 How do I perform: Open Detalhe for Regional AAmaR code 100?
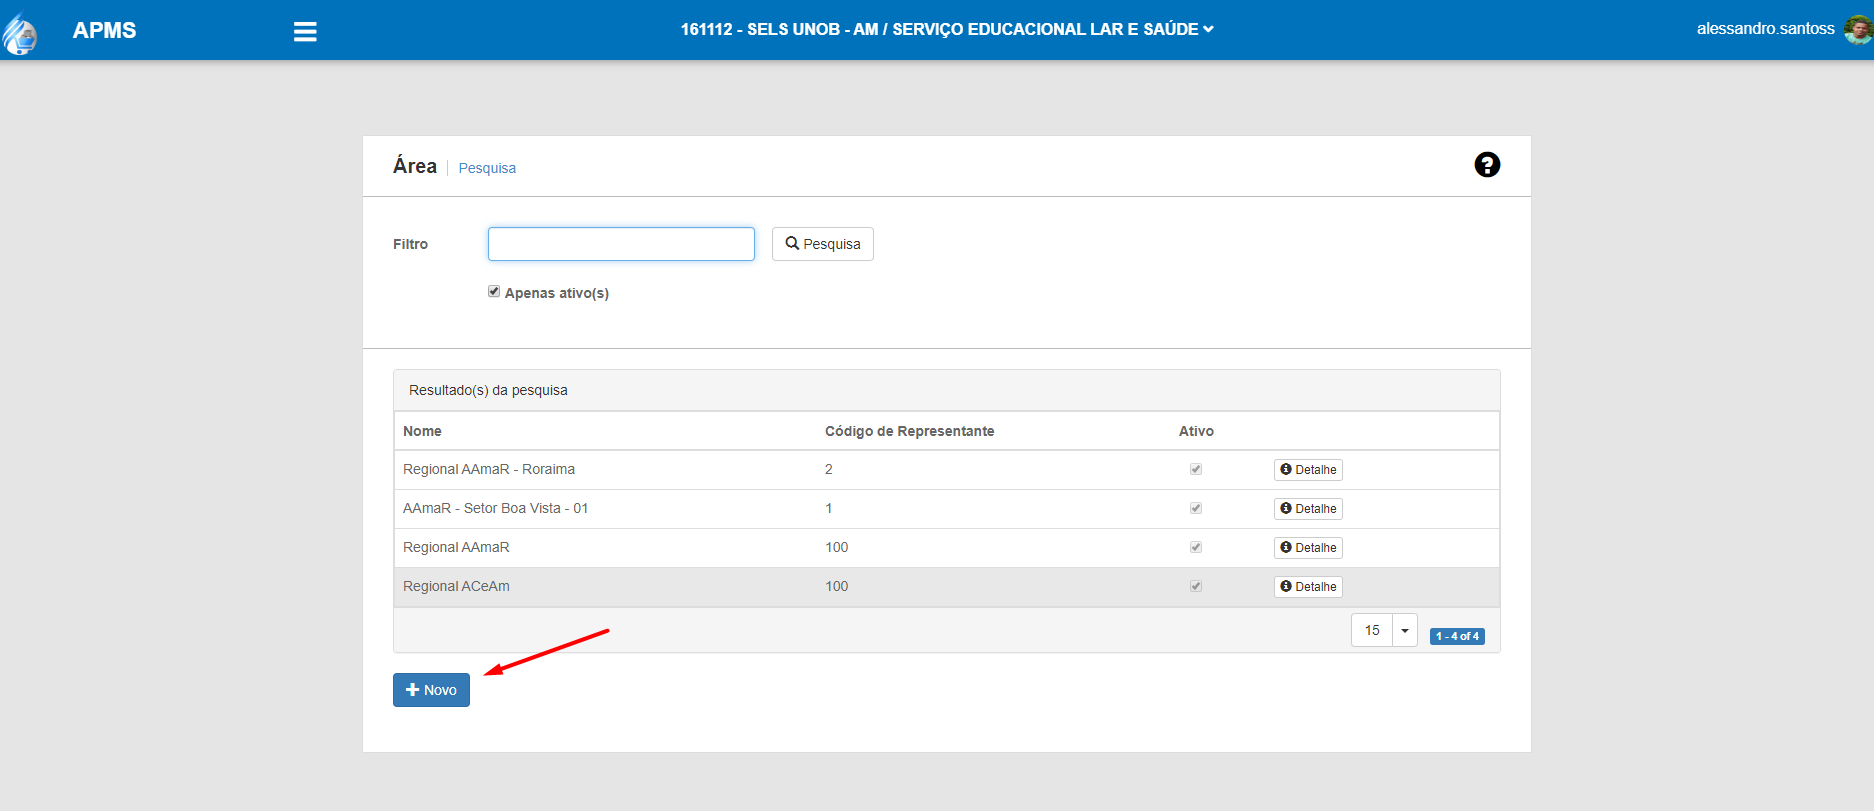[x=1308, y=548]
